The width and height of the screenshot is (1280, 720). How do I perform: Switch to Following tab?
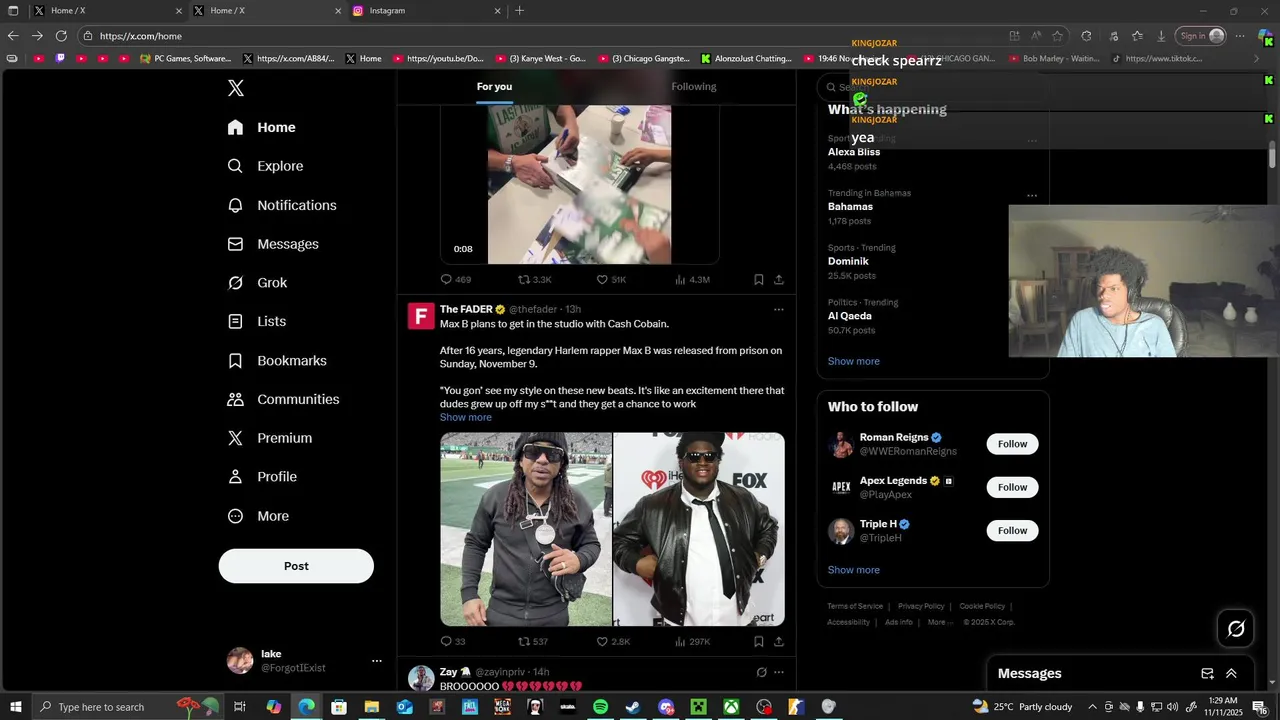click(694, 87)
